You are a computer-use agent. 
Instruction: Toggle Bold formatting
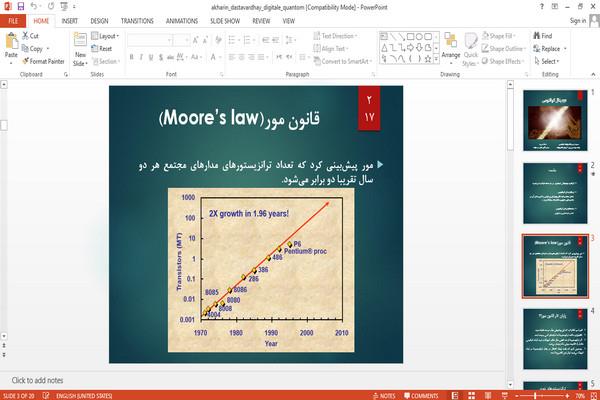pos(131,57)
